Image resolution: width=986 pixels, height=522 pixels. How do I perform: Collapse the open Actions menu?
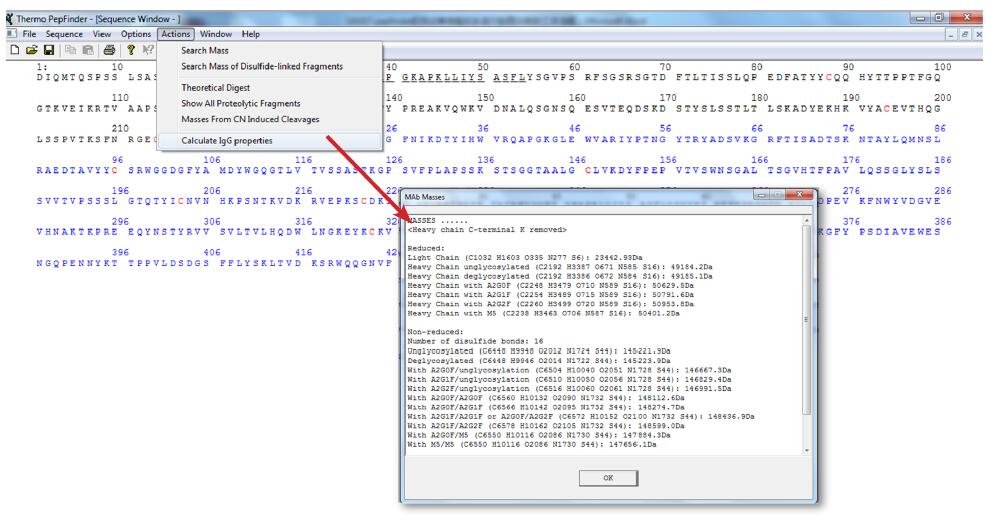pyautogui.click(x=175, y=34)
